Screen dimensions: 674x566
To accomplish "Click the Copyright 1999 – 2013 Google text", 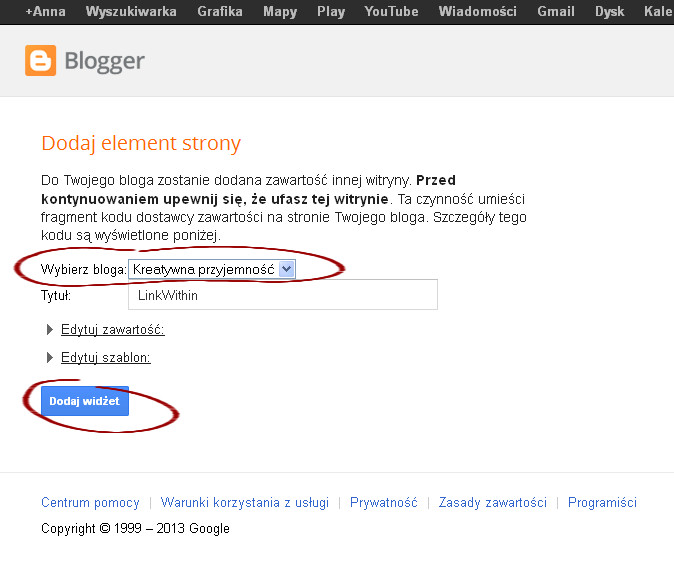I will 135,528.
